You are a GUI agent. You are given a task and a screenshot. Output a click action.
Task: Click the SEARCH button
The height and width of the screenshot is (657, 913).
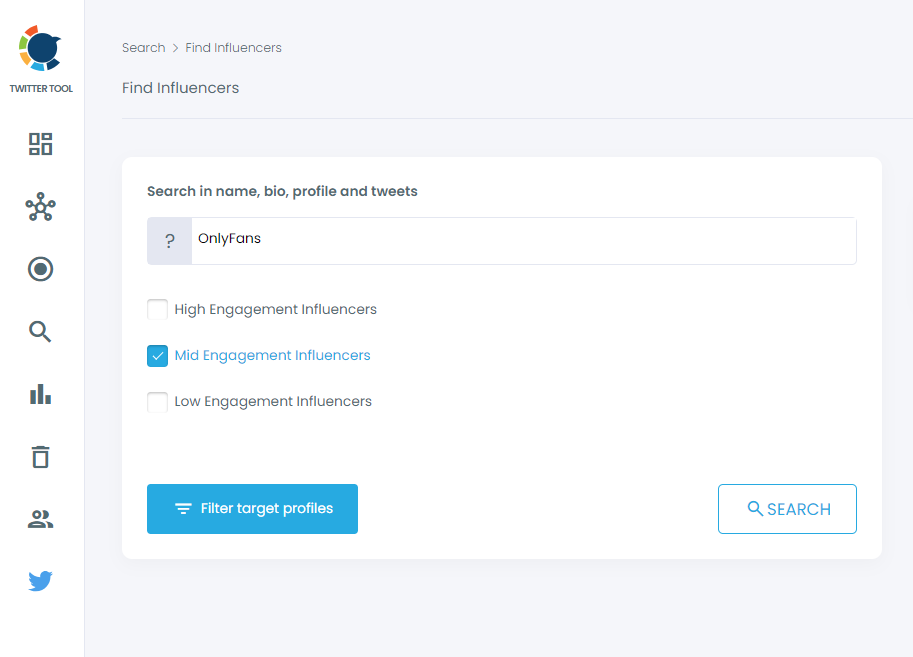[x=787, y=508]
